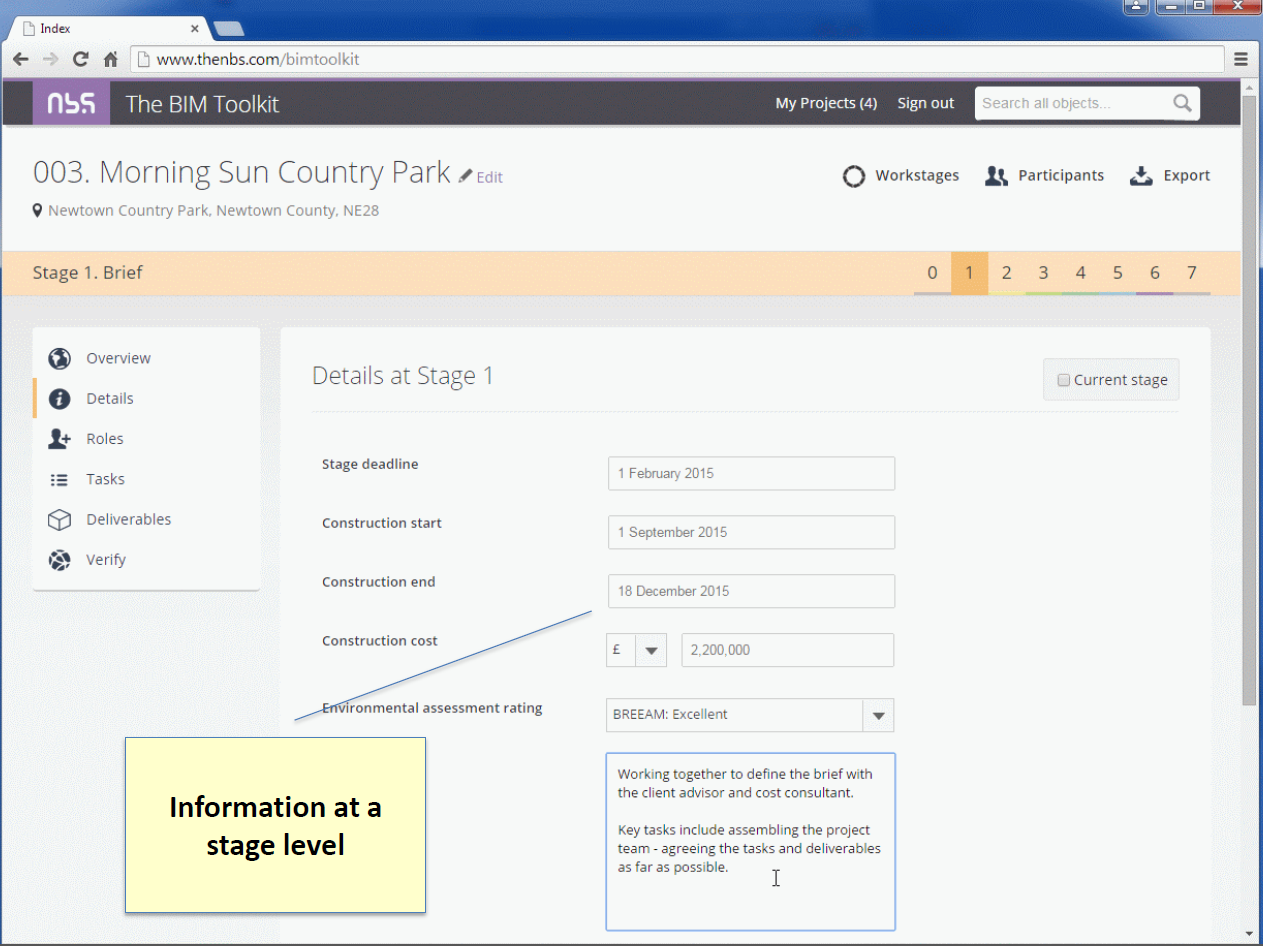Click the Participants people icon
The height and width of the screenshot is (946, 1263).
[996, 177]
